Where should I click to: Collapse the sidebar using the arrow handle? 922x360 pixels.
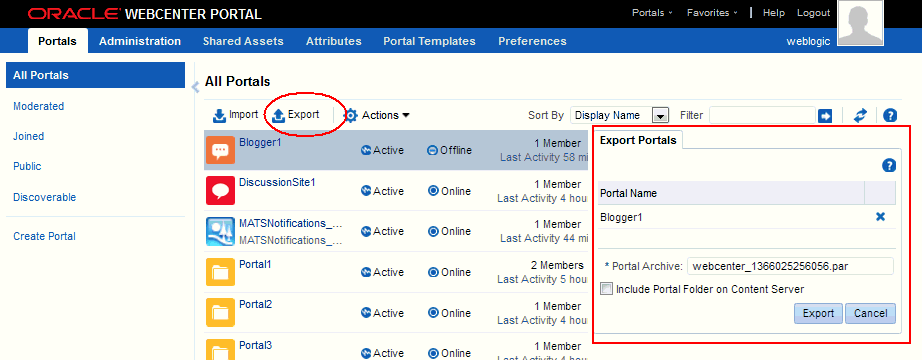click(x=196, y=87)
